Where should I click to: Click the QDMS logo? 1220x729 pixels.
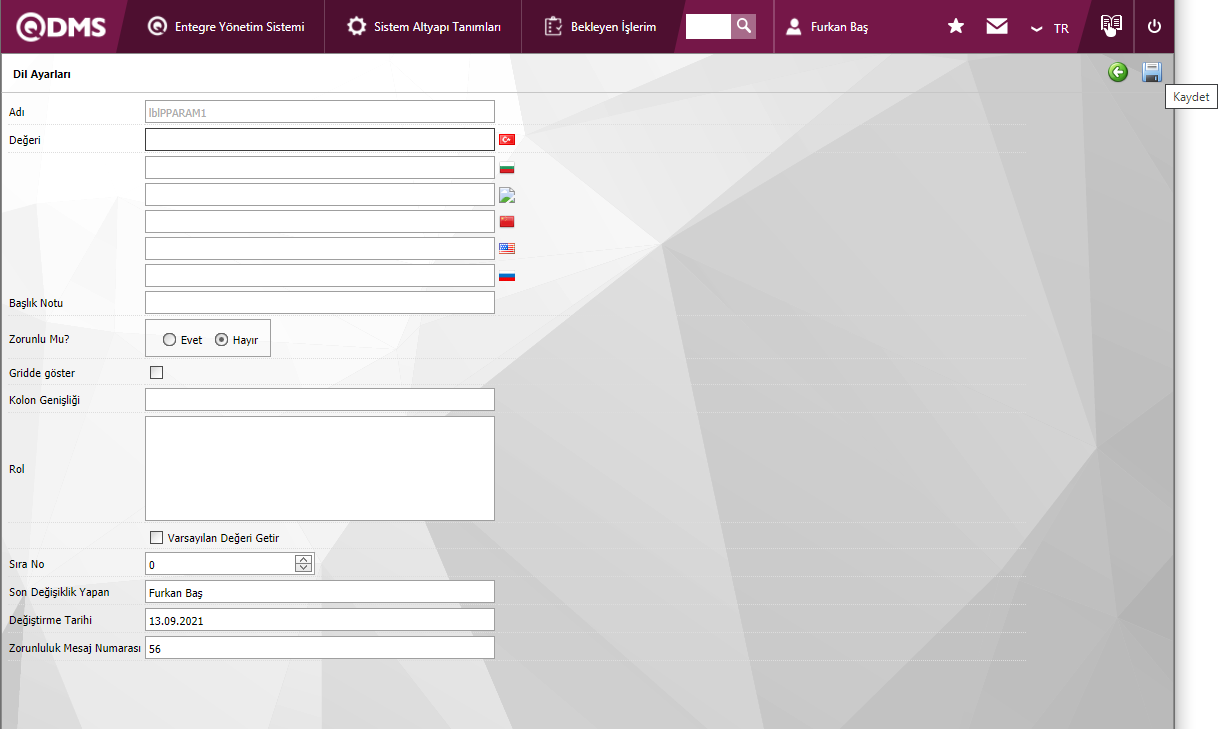click(61, 27)
